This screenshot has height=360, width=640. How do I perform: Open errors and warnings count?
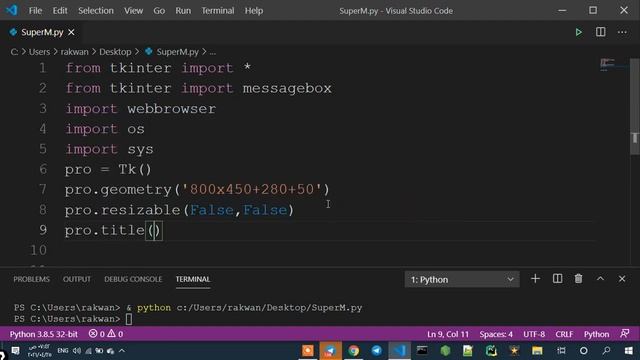coord(106,334)
